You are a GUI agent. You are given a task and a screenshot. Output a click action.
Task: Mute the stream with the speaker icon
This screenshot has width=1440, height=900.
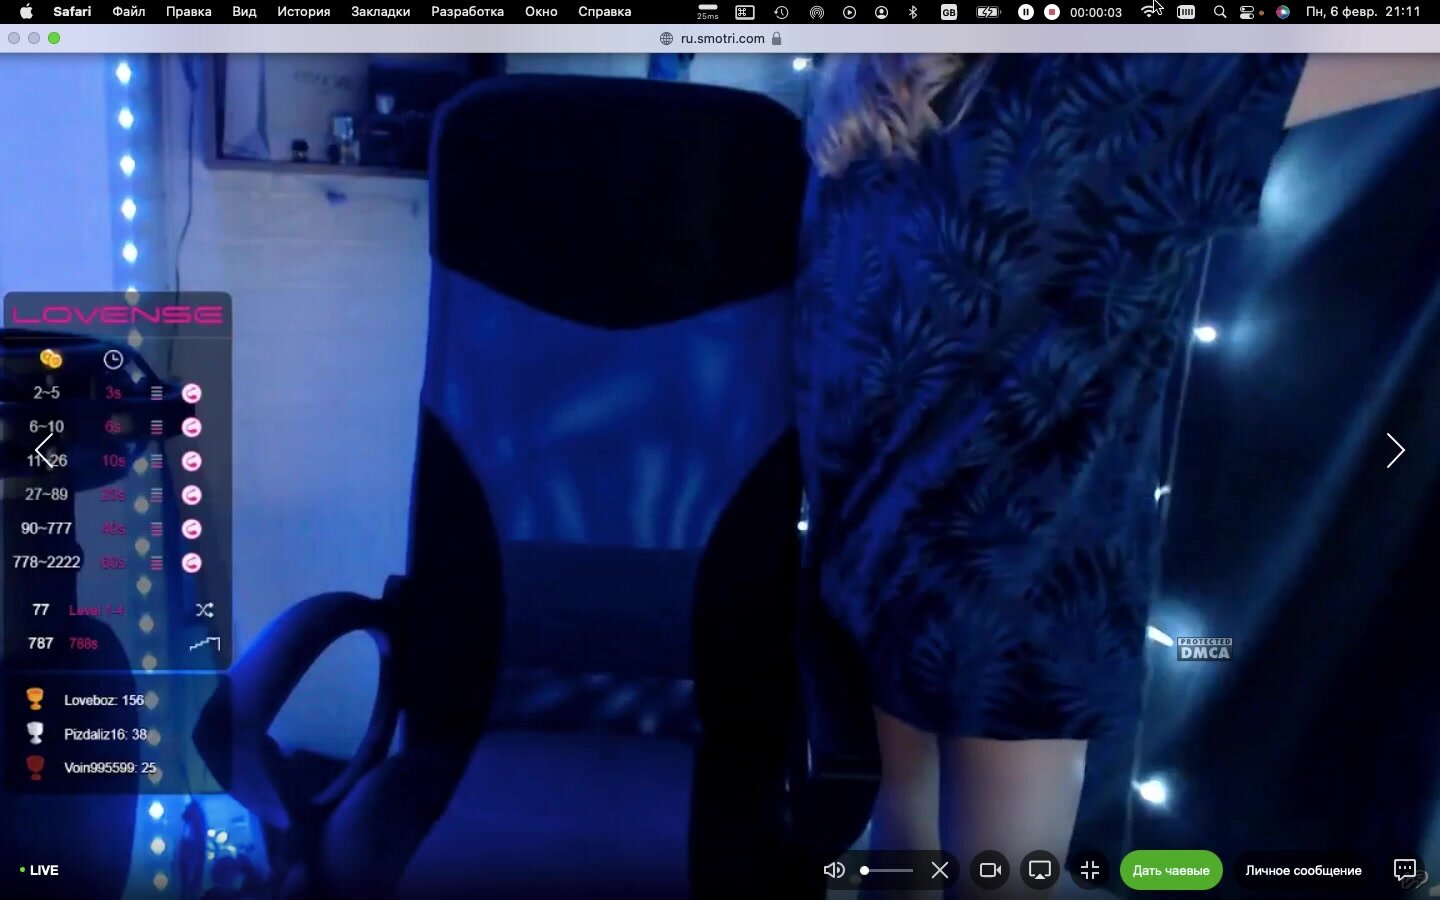[x=833, y=870]
